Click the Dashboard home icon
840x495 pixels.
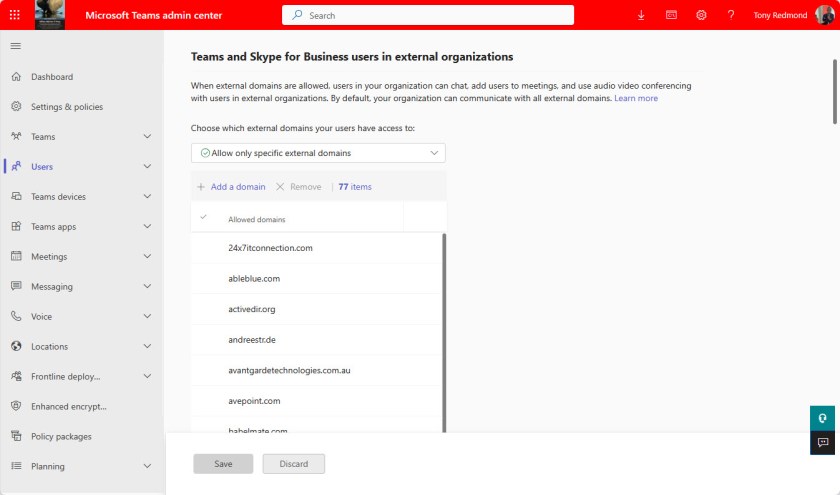pos(16,77)
